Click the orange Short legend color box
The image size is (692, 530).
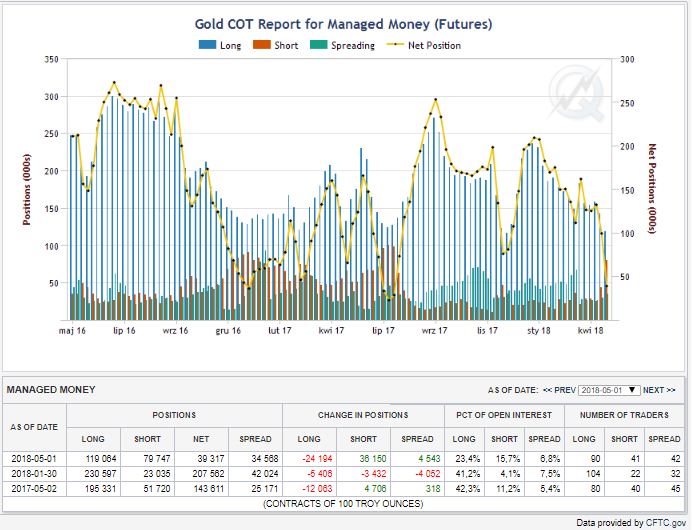click(262, 45)
